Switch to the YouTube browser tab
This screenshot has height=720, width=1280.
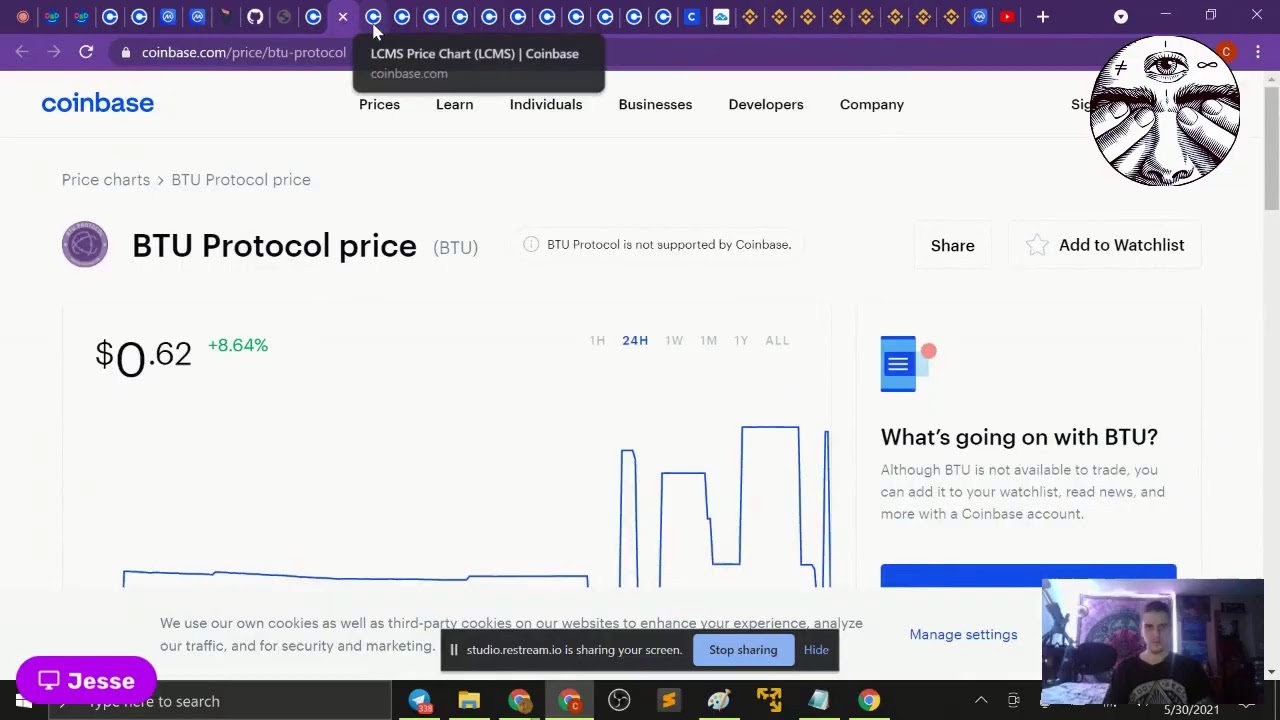[x=1007, y=16]
